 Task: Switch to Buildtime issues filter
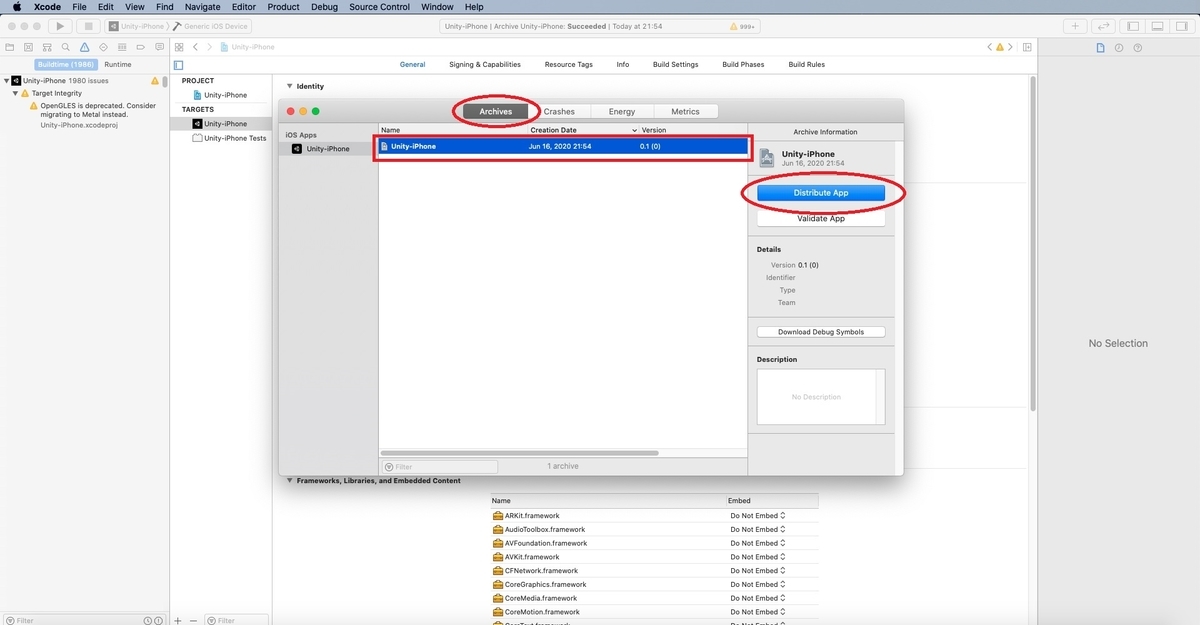[65, 64]
